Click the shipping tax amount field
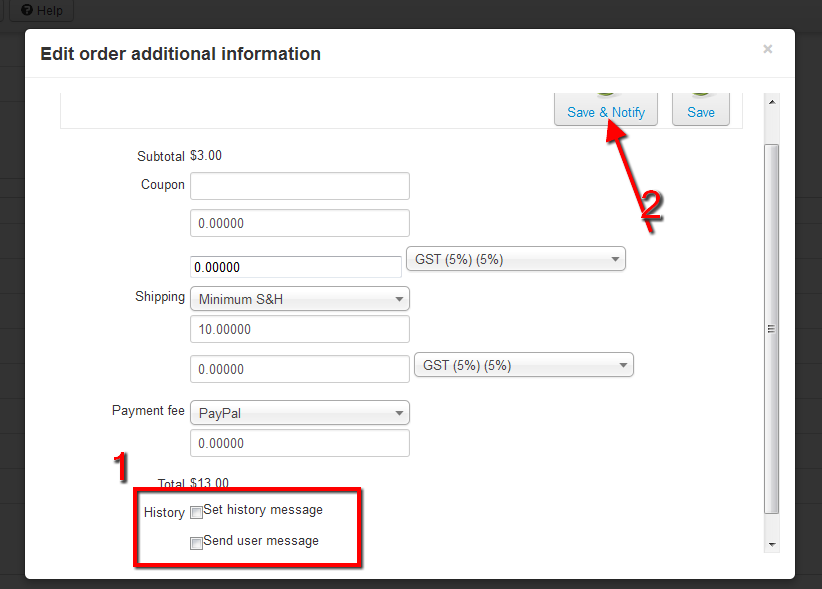Image resolution: width=822 pixels, height=589 pixels. pyautogui.click(x=299, y=369)
